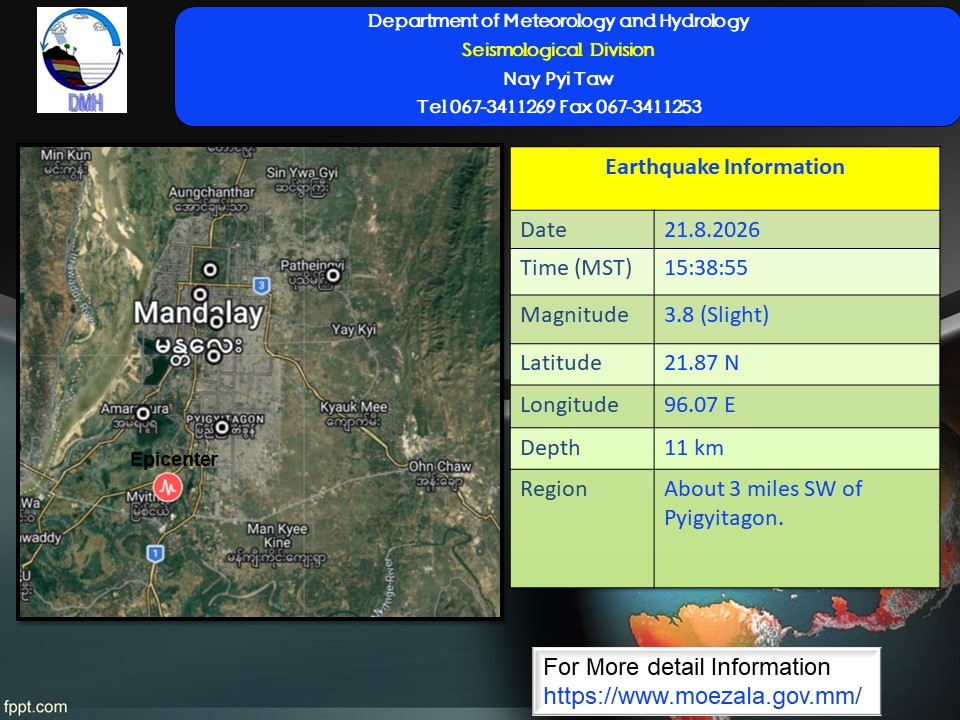
Task: Click the Sin Ywa Gyi map label
Action: tap(302, 173)
